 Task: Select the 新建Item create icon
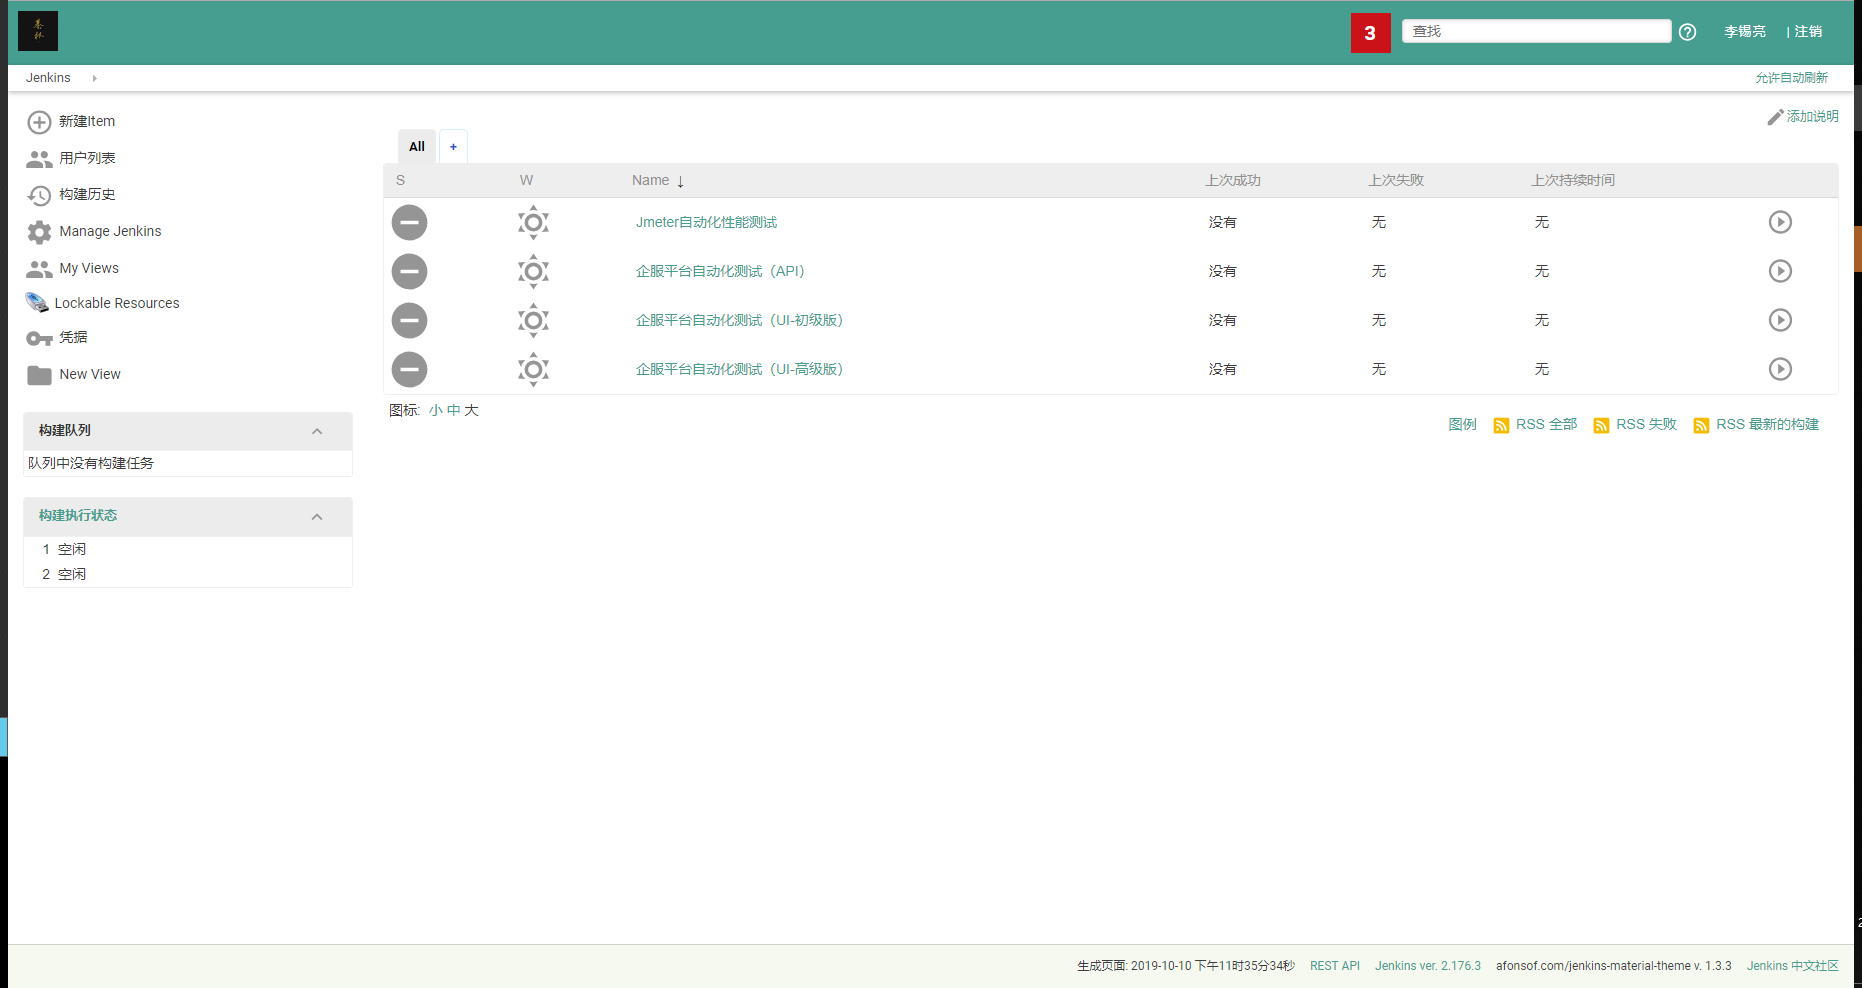coord(39,121)
